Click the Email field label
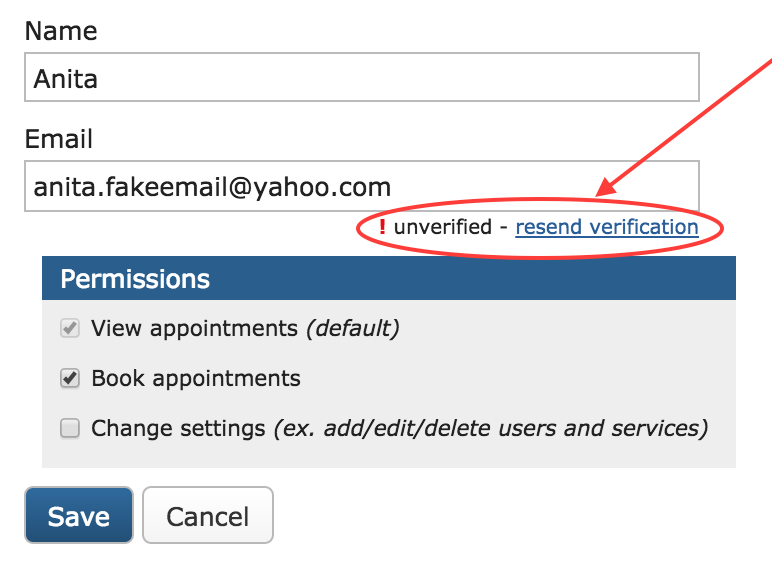 [x=59, y=139]
